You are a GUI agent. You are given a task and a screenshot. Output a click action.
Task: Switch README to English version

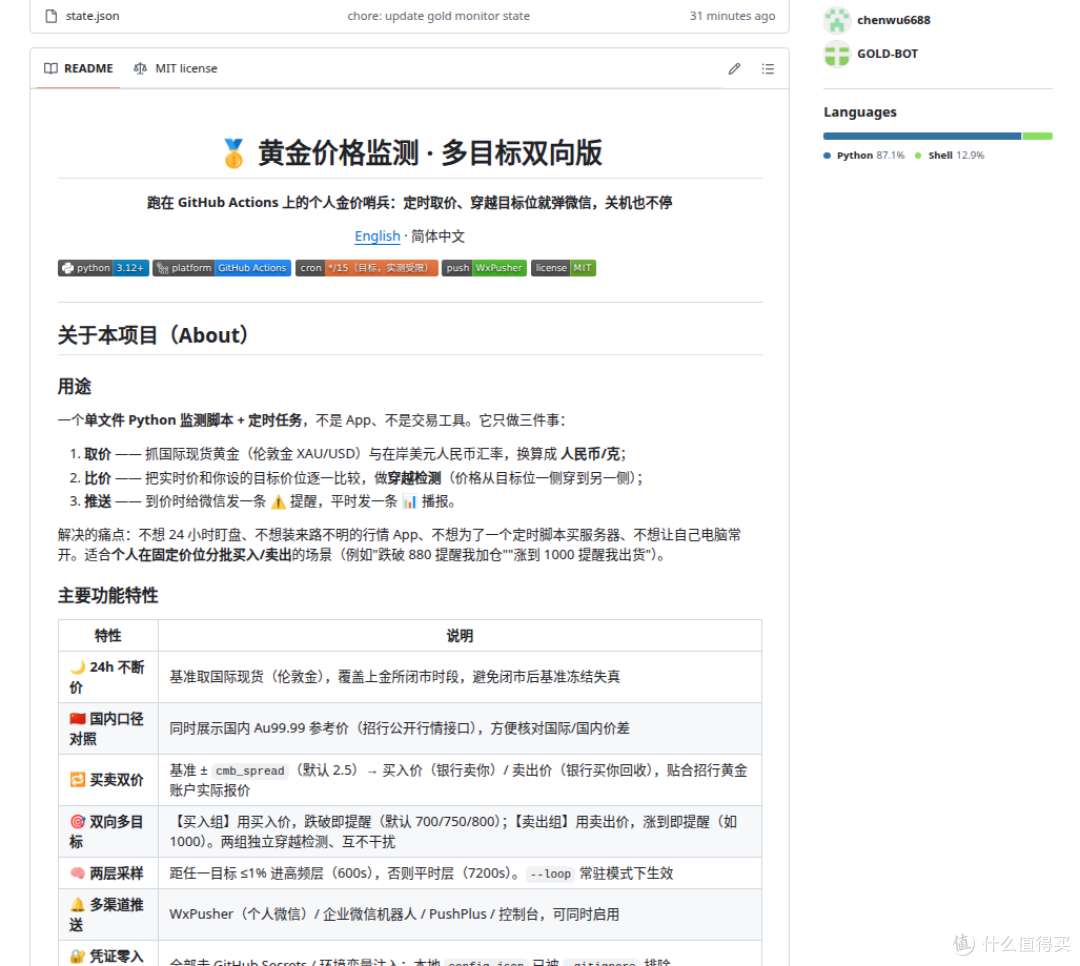377,236
